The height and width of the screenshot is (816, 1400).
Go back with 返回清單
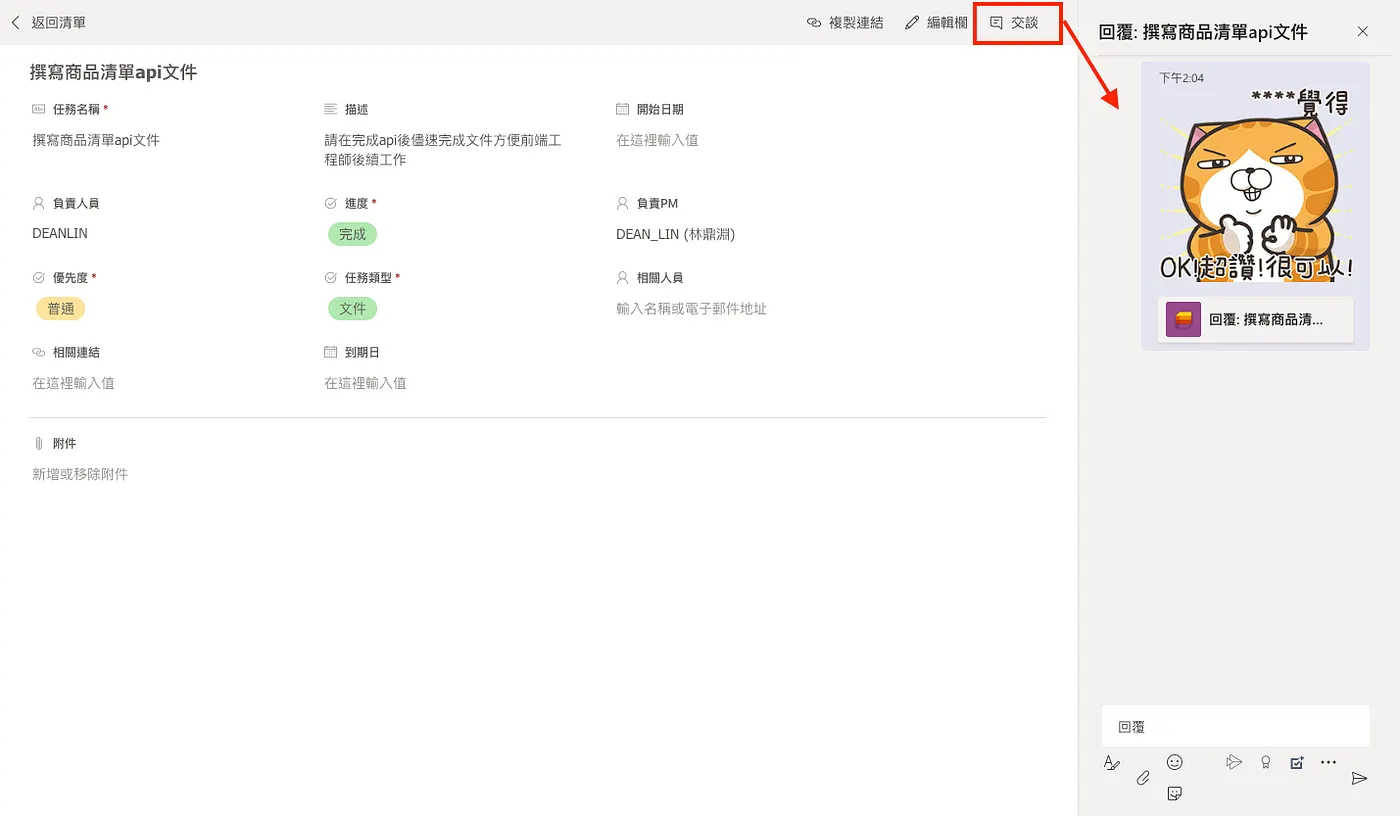click(47, 22)
